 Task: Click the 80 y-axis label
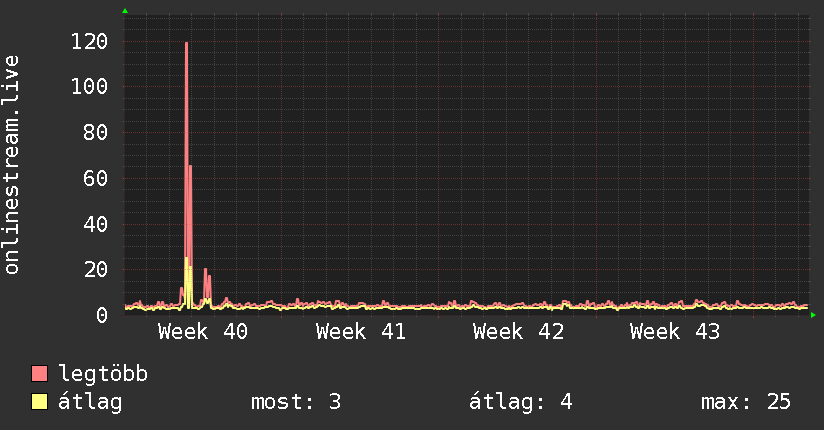point(96,132)
